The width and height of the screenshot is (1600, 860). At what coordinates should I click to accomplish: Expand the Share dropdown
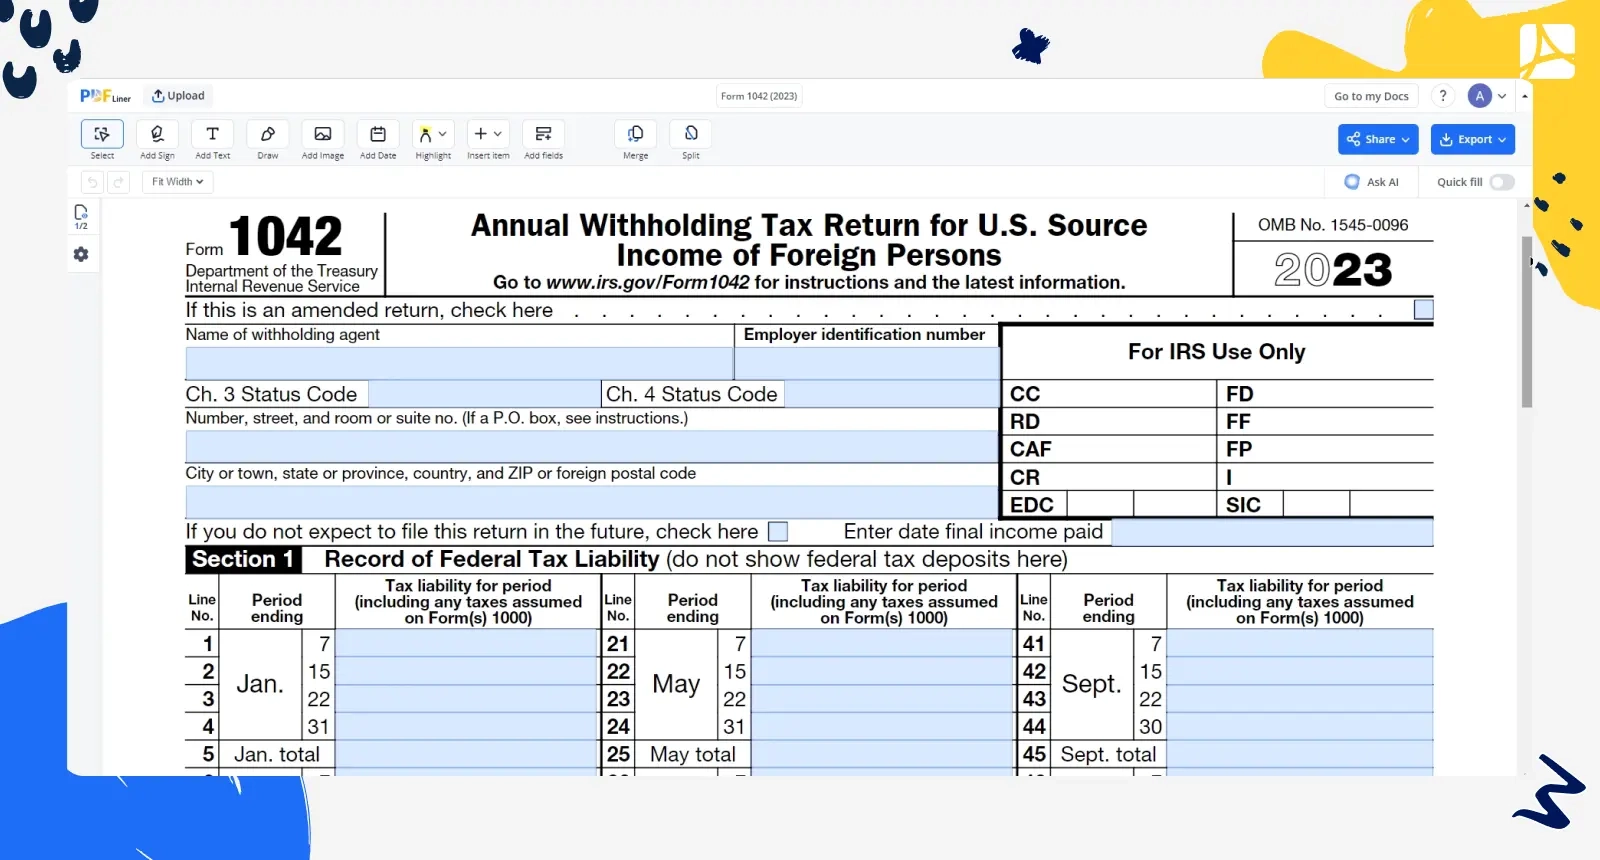[1377, 140]
